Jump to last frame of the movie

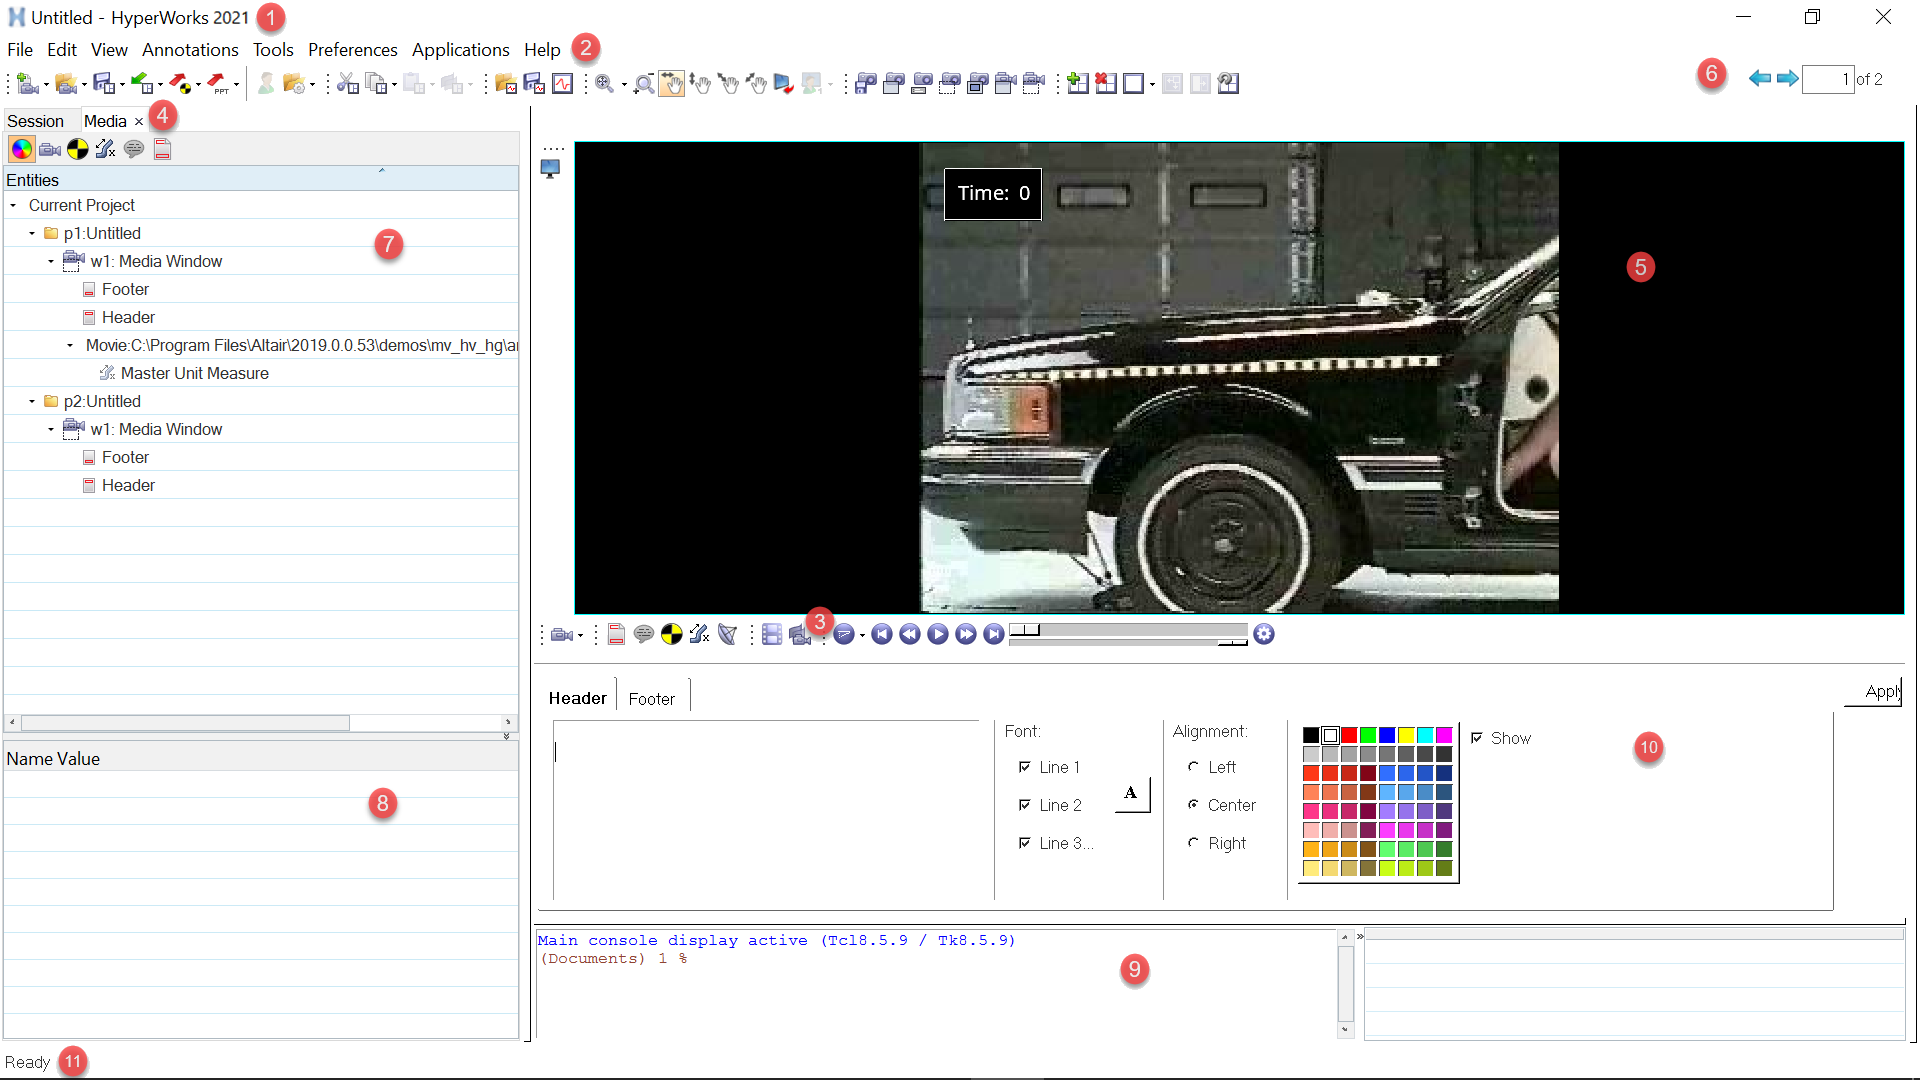point(993,634)
